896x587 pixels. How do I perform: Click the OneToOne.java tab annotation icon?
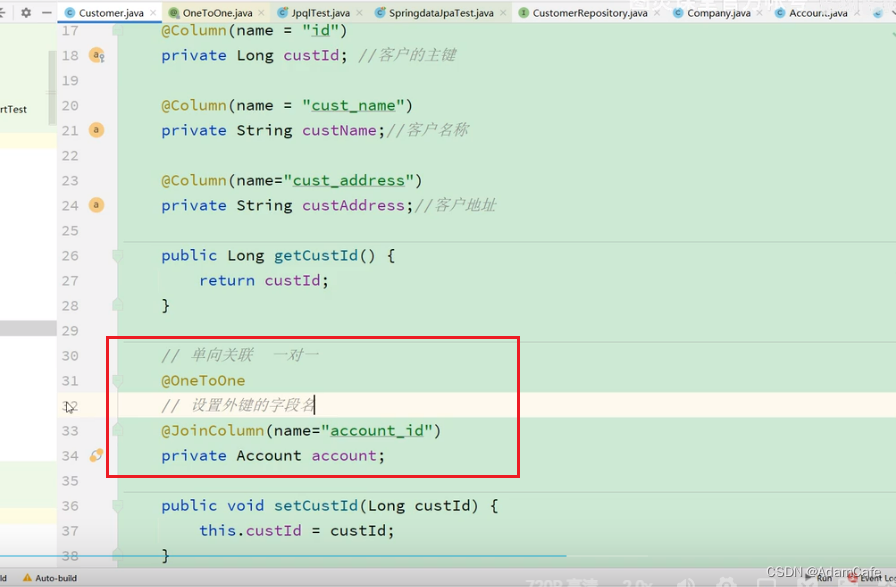coord(174,13)
